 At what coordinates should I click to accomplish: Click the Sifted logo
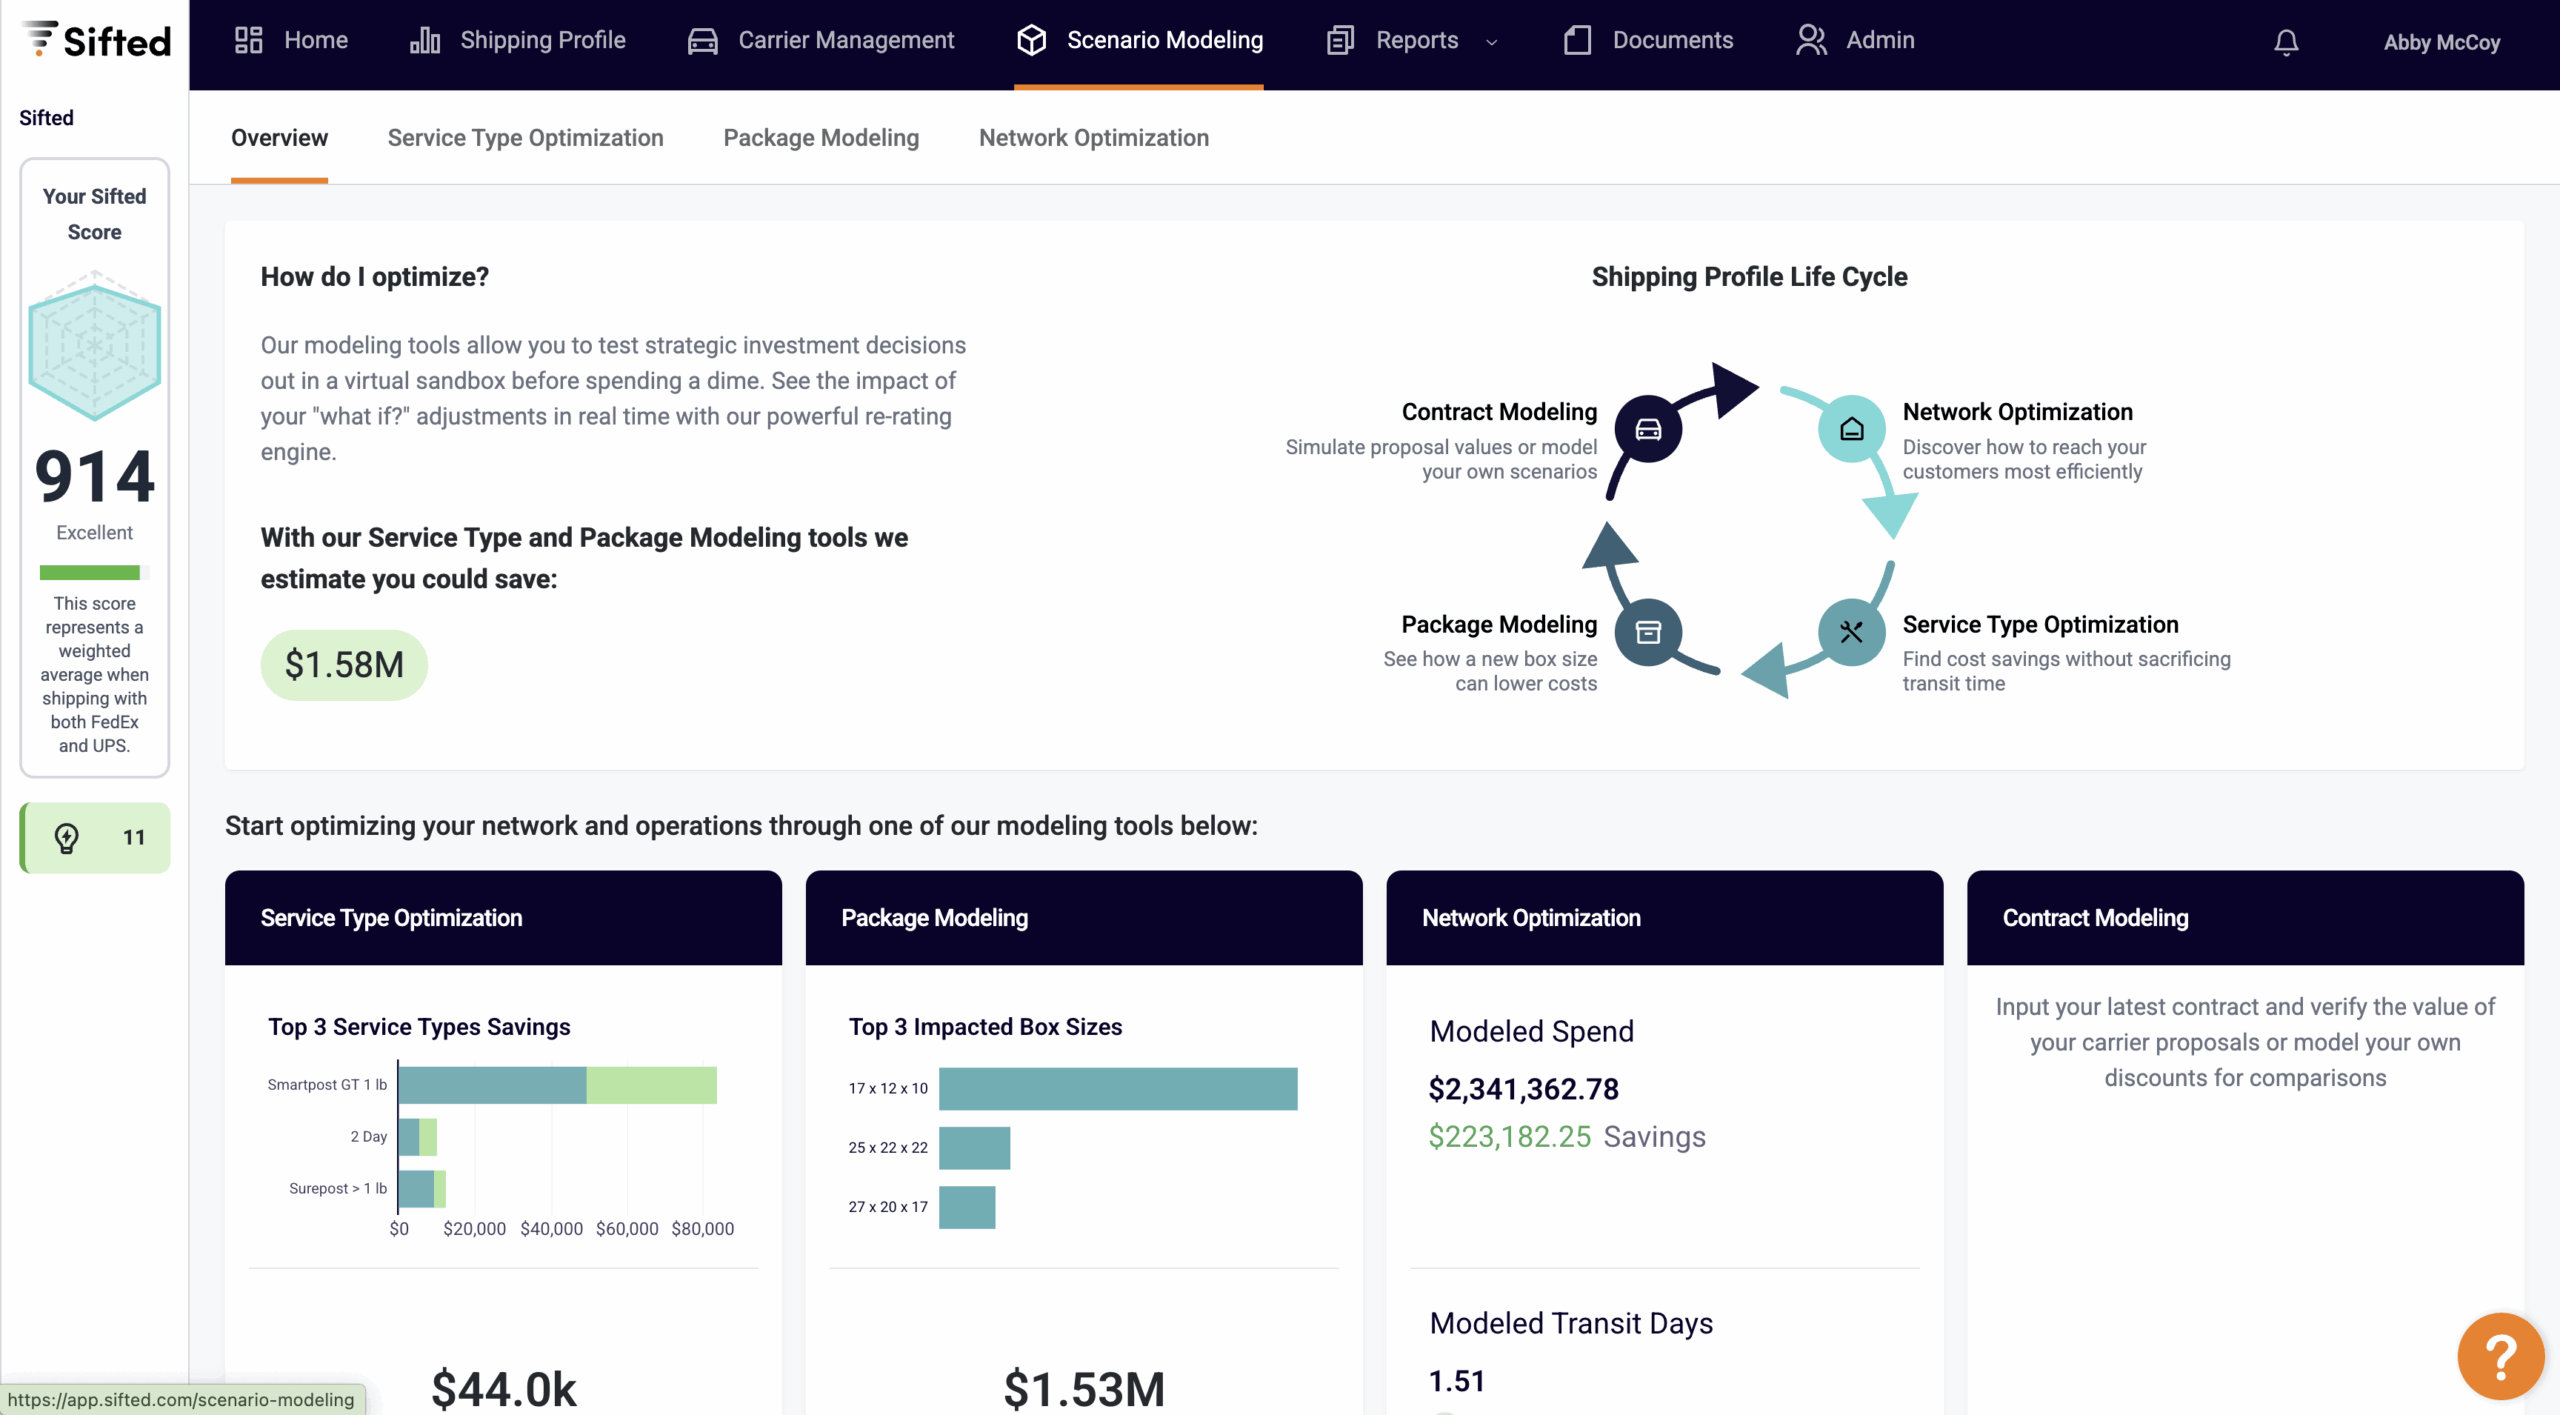[x=96, y=40]
